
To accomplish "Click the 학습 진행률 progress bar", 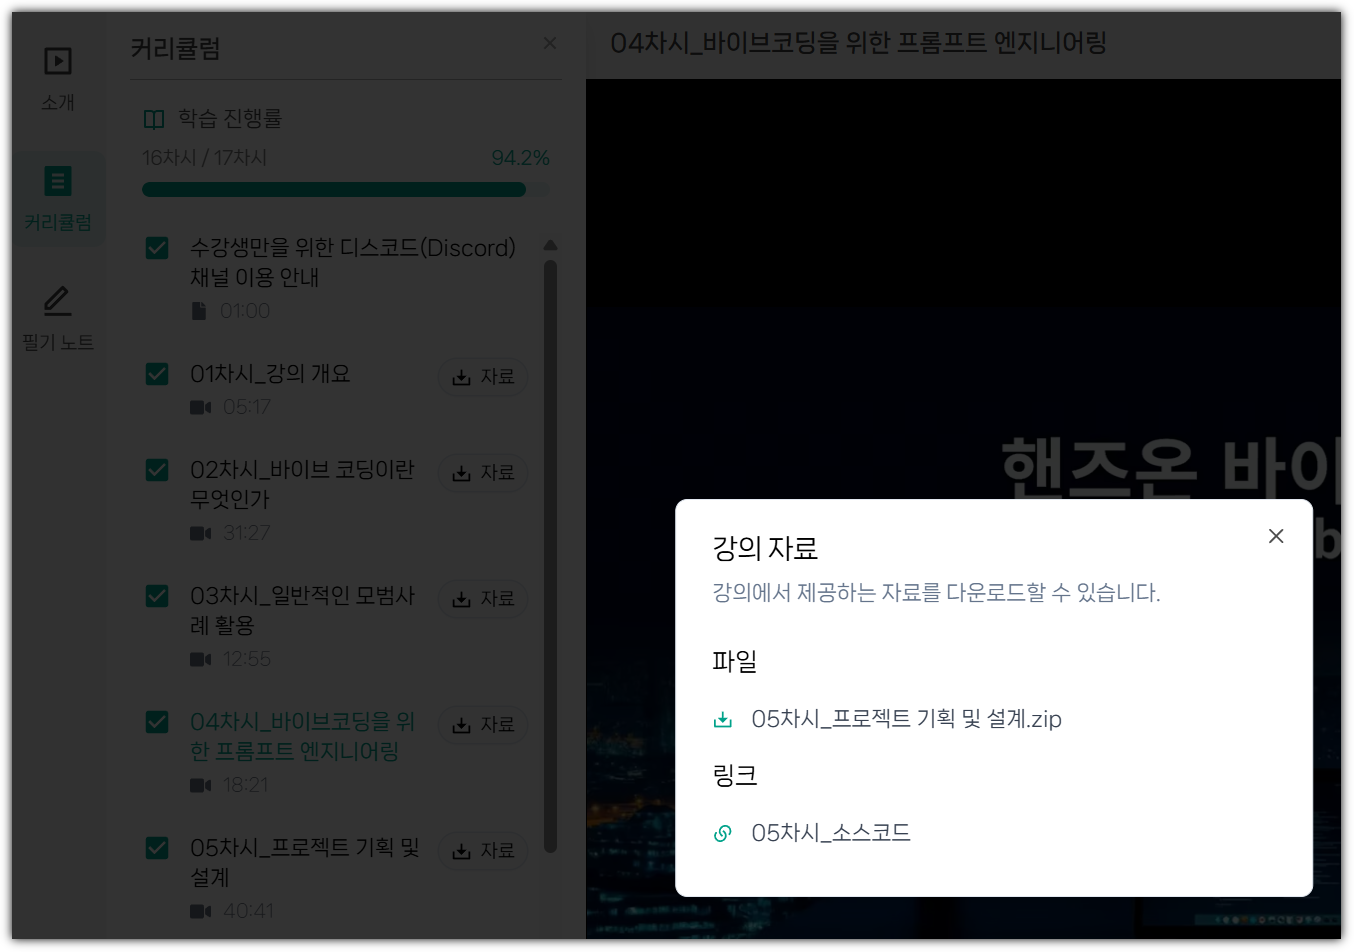I will tap(346, 190).
